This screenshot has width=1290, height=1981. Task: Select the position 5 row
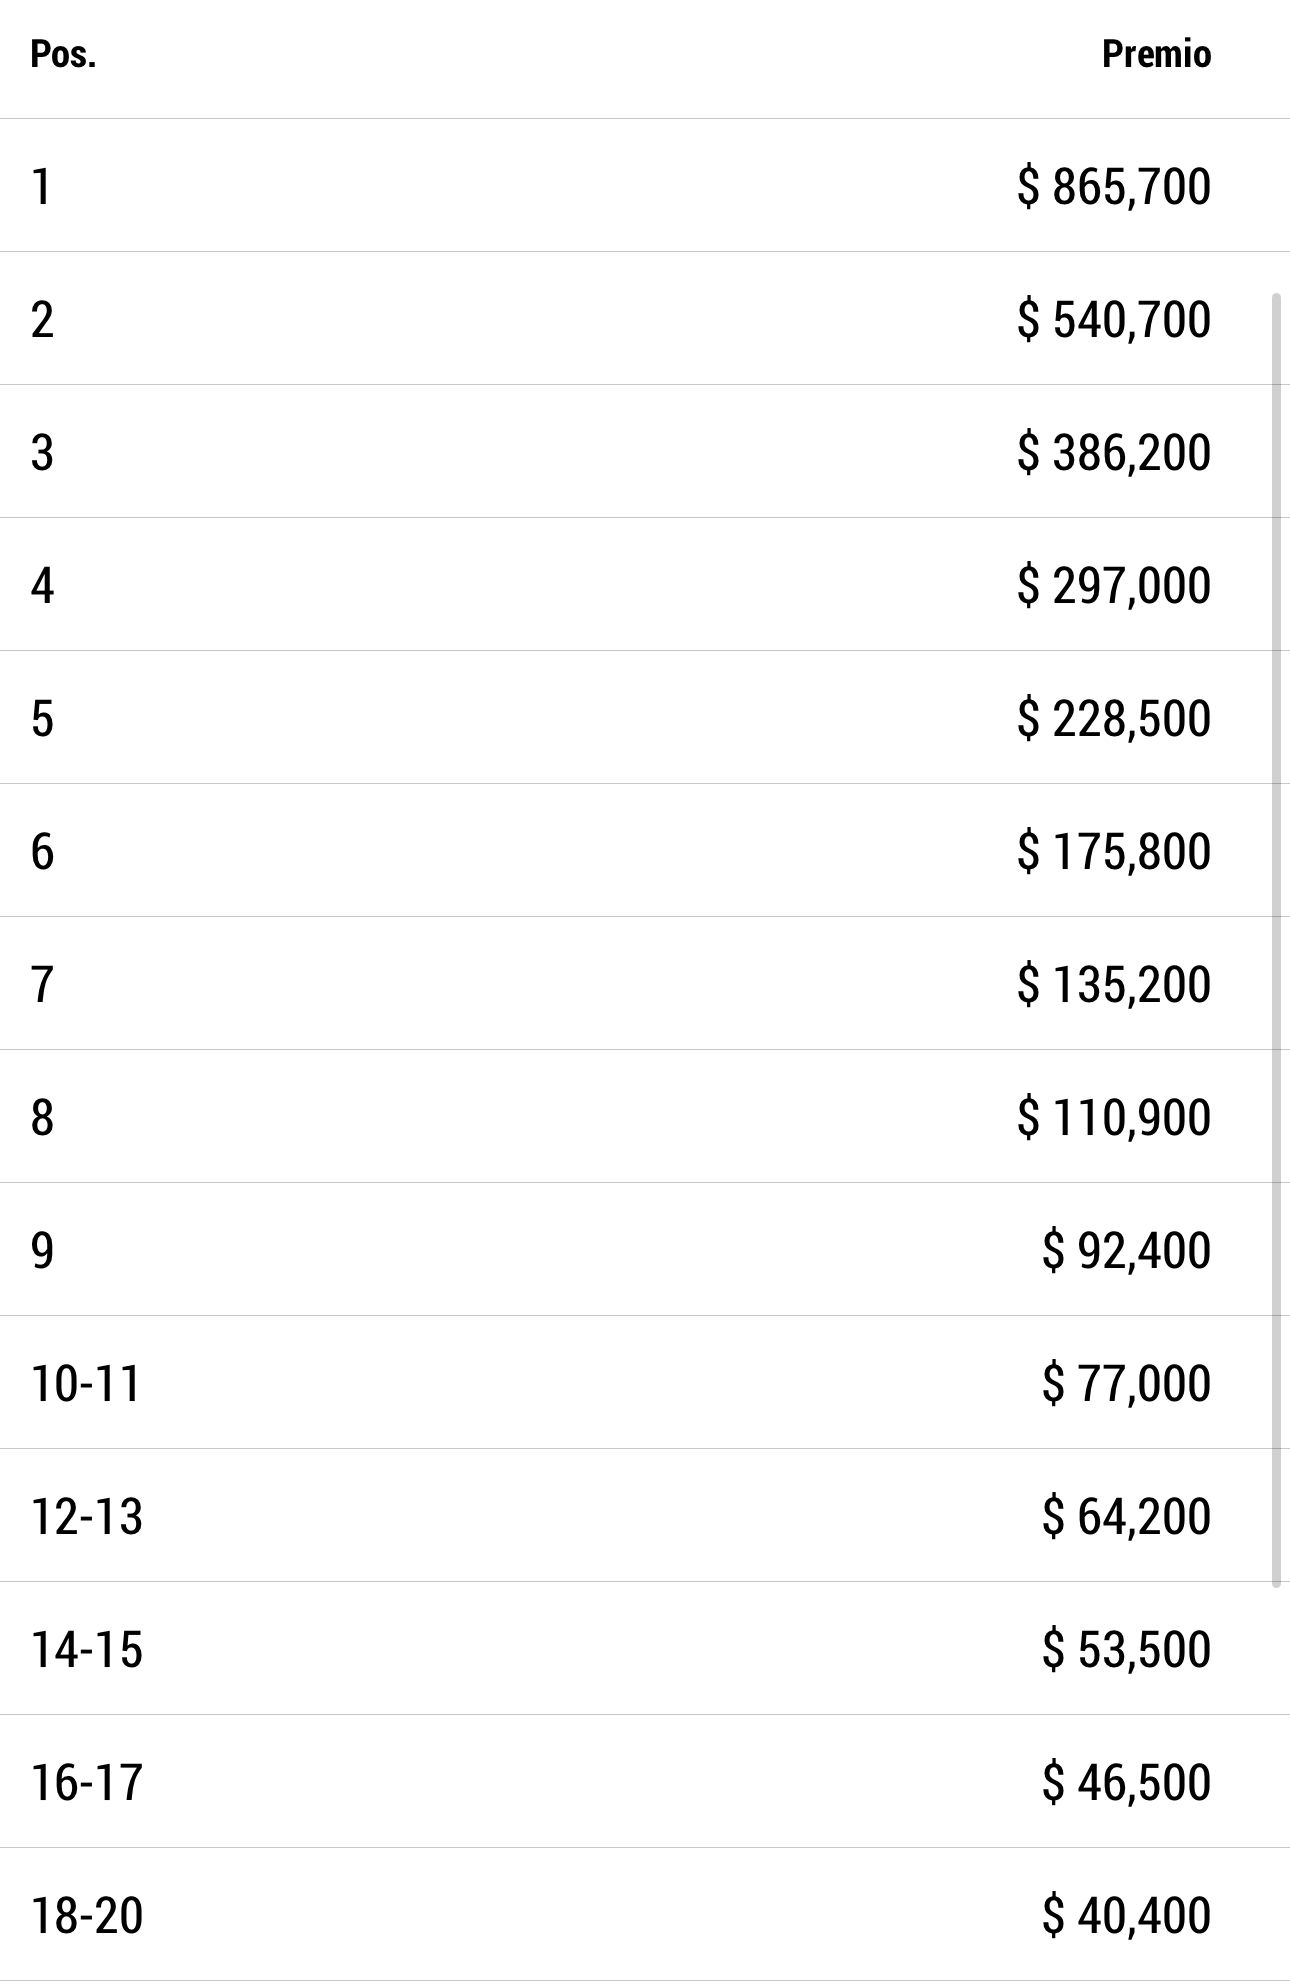645,718
